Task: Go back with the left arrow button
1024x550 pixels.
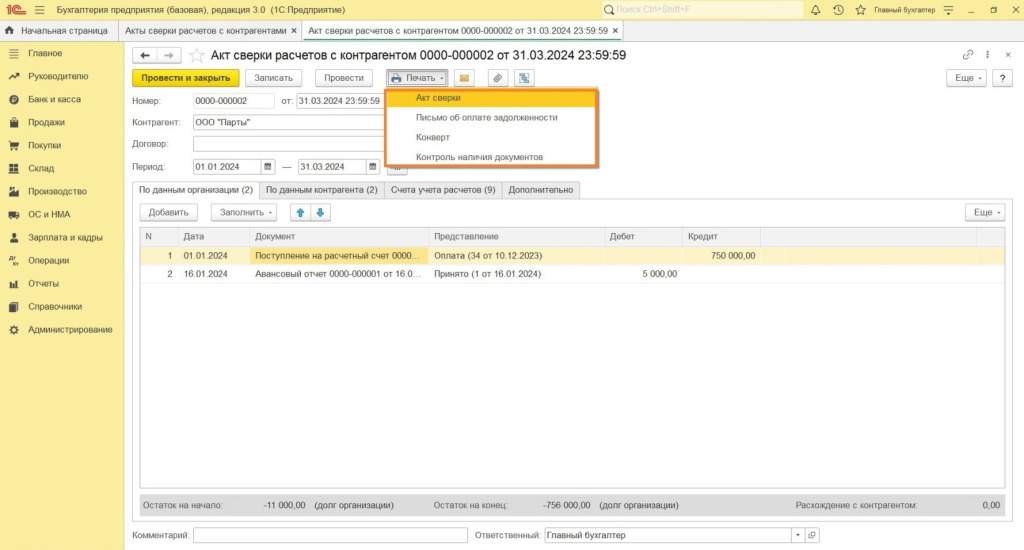Action: click(145, 56)
